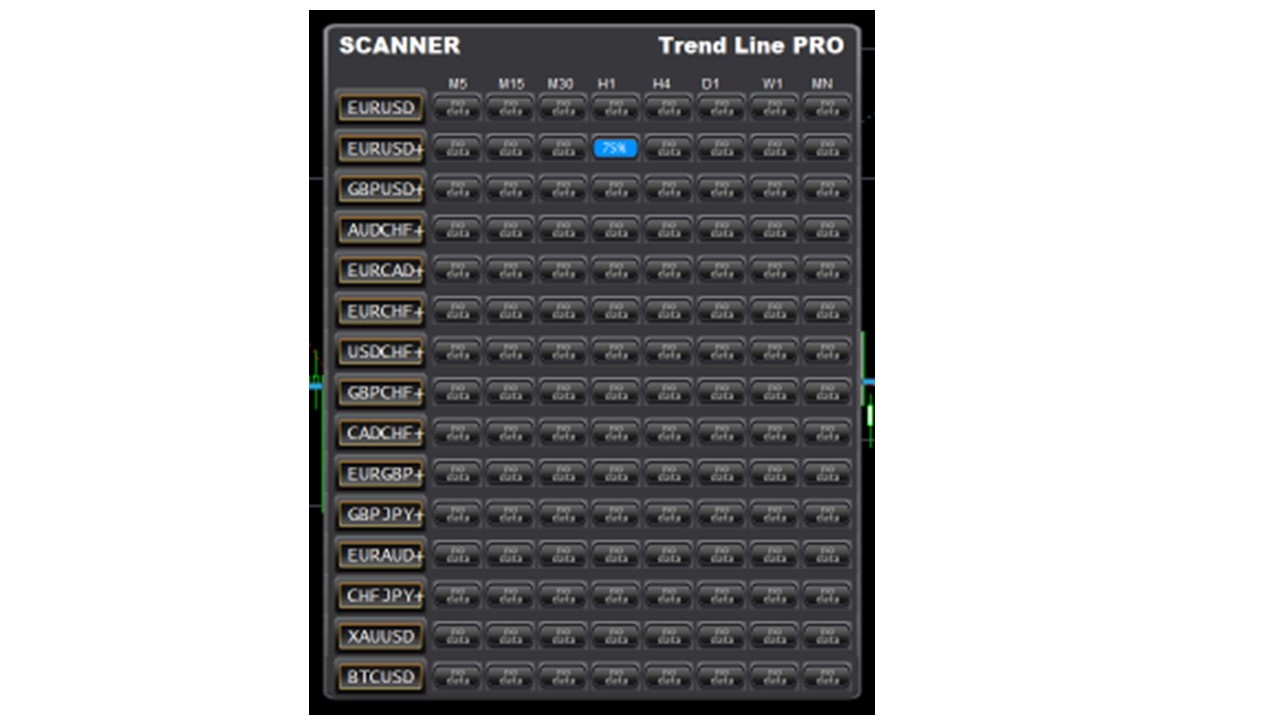Open the GBPCHF+ D1 no data cell
Screen dimensions: 1280x720
[x=721, y=392]
